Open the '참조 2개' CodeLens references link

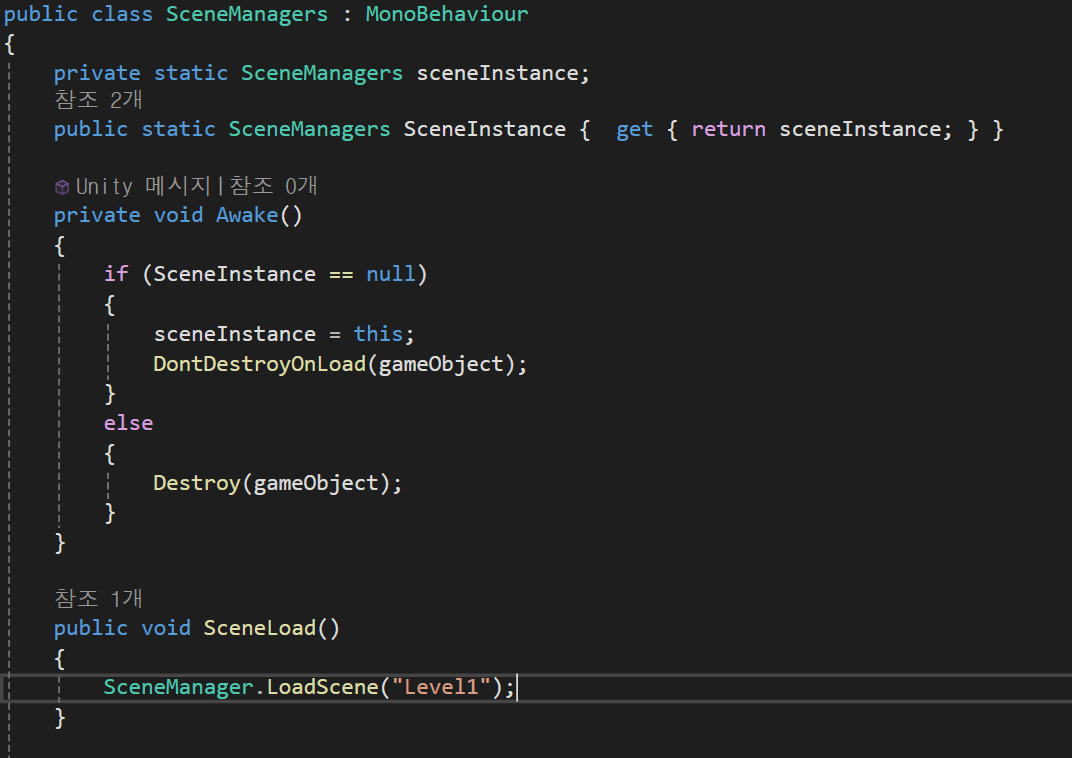98,100
